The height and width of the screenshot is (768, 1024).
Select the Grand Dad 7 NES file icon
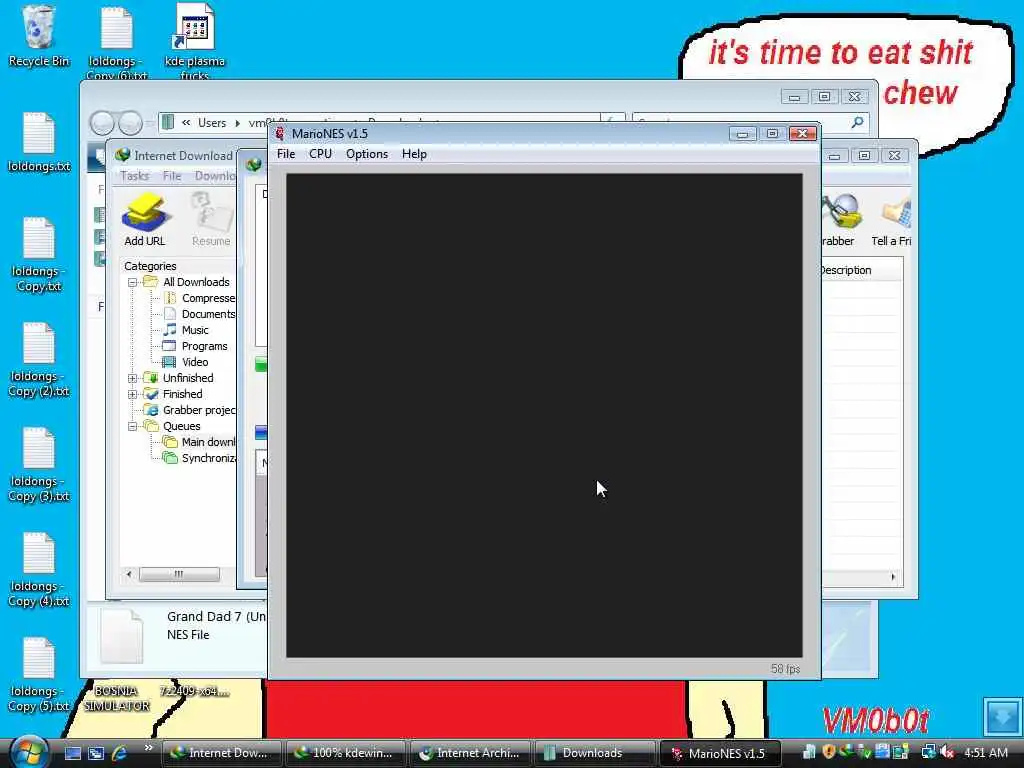pos(121,637)
